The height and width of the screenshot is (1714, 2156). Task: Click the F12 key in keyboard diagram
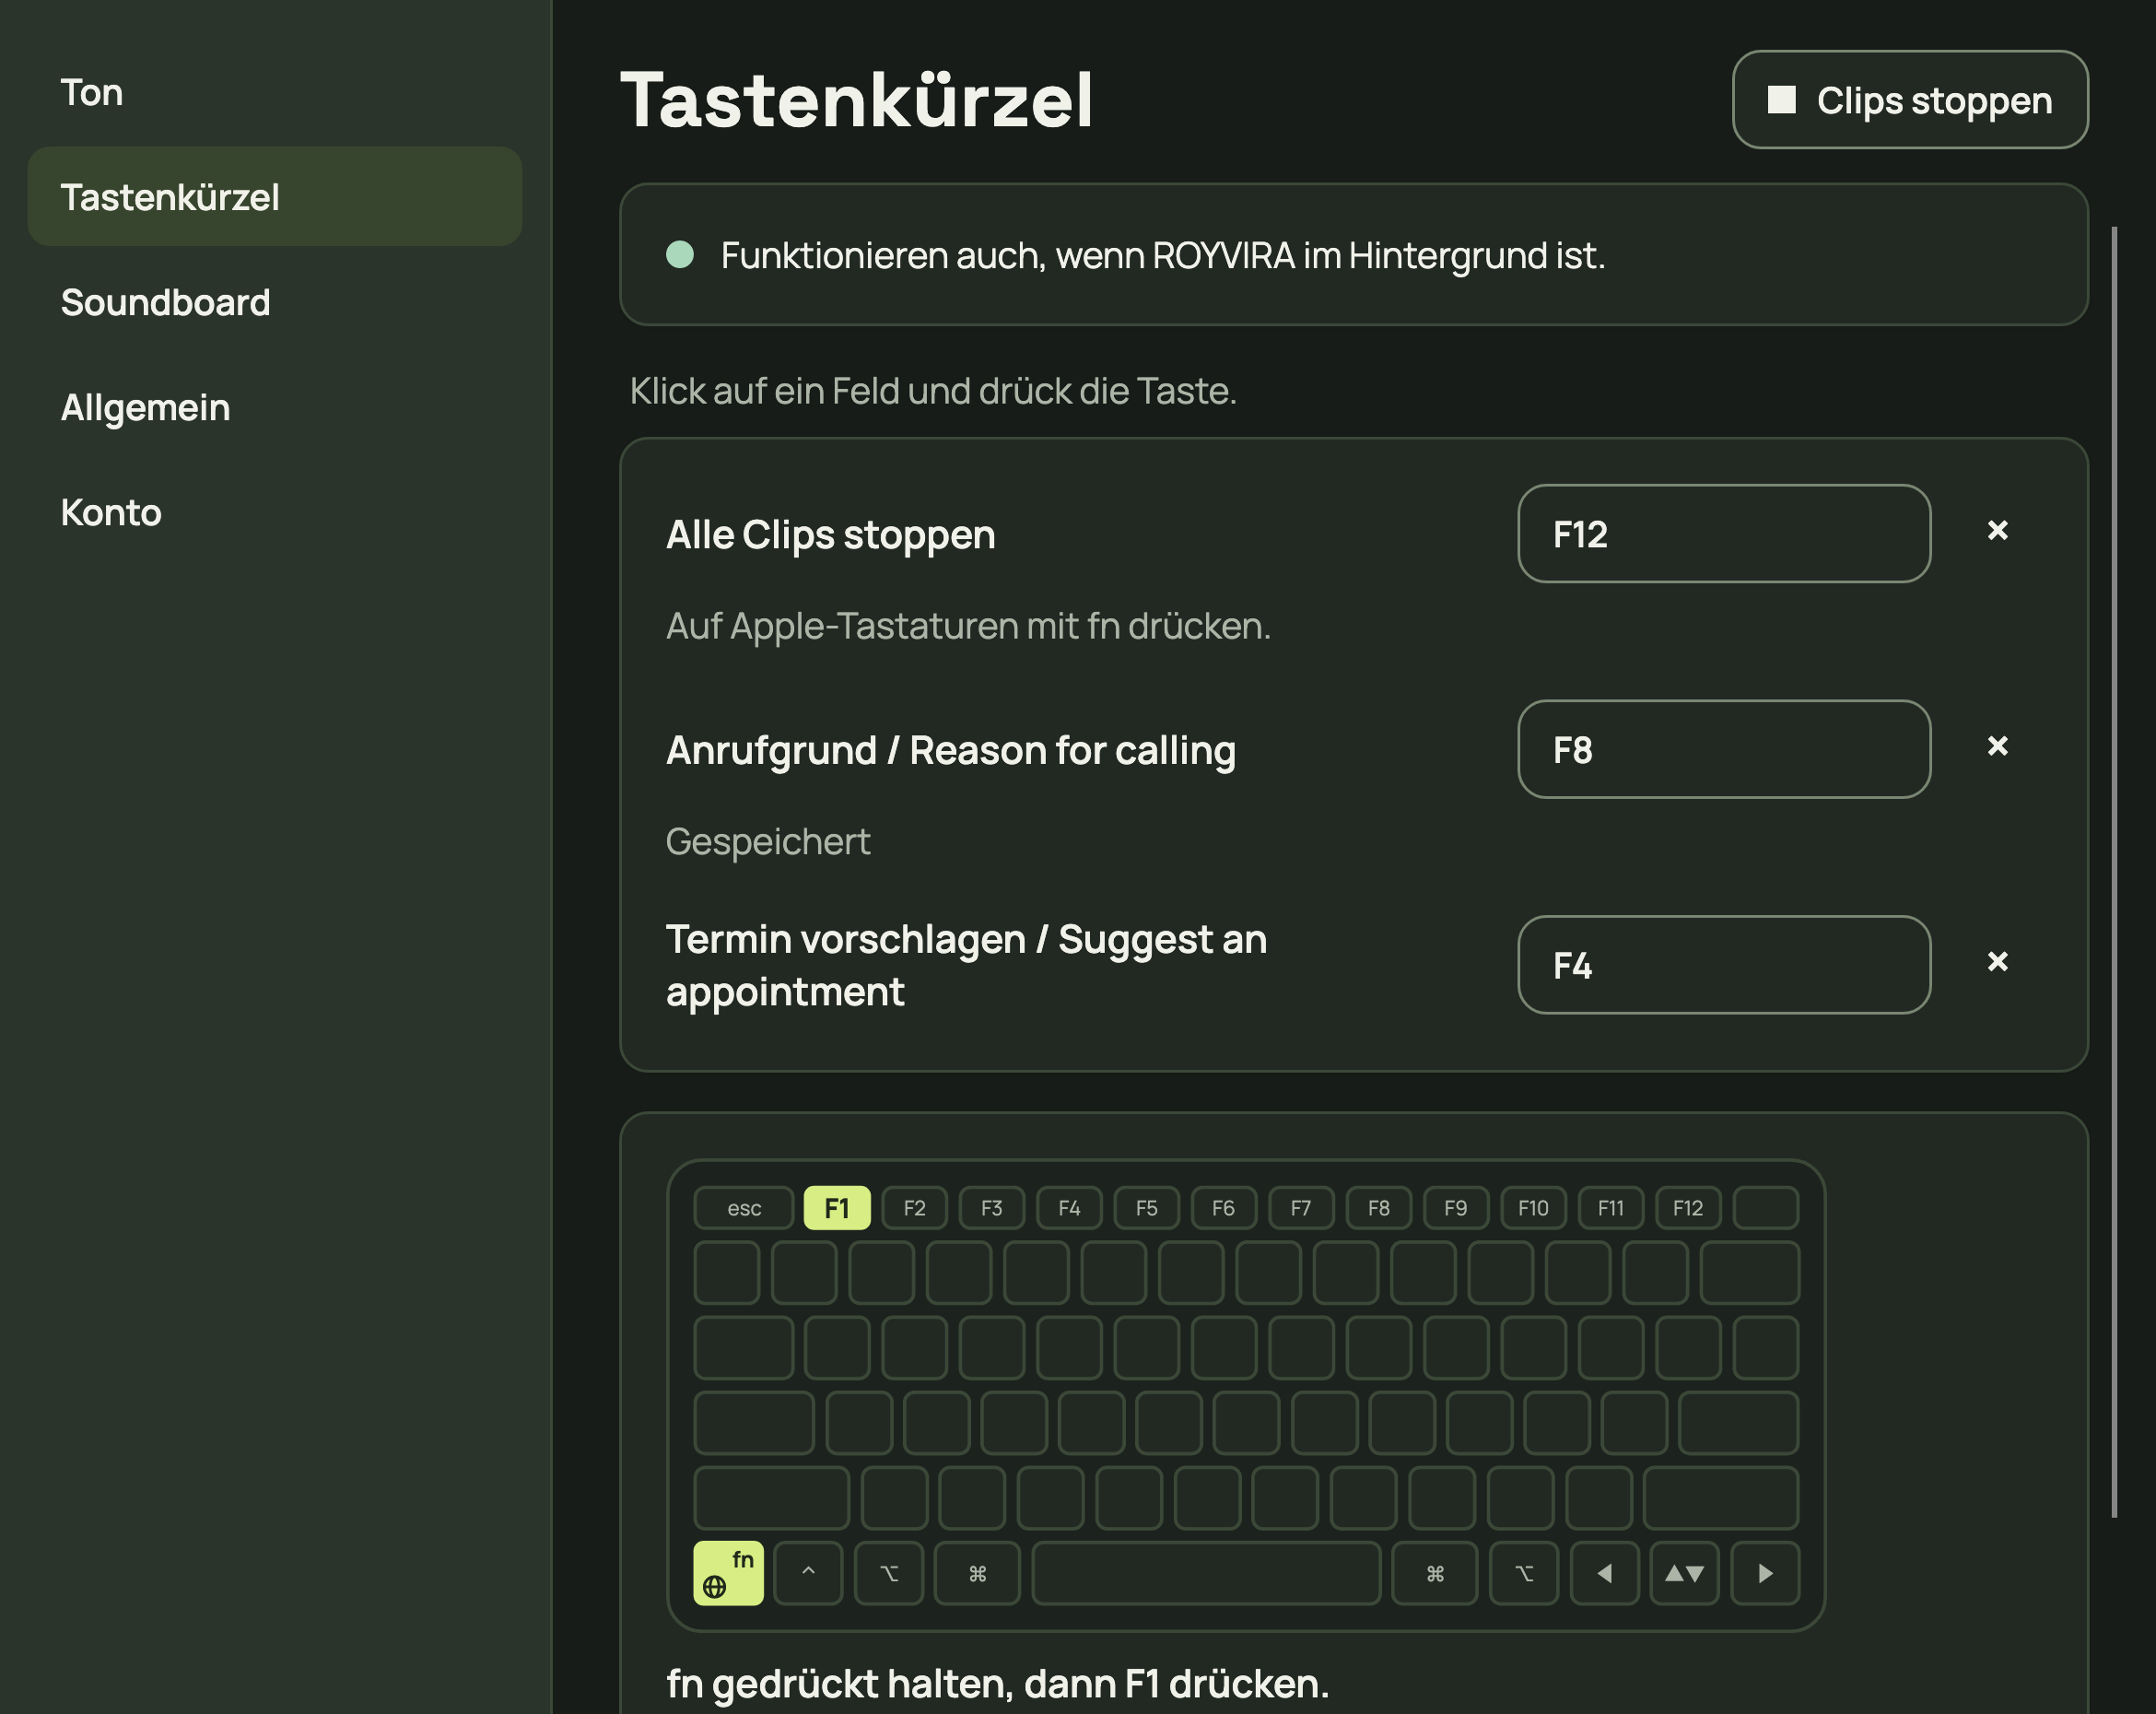pos(1688,1208)
